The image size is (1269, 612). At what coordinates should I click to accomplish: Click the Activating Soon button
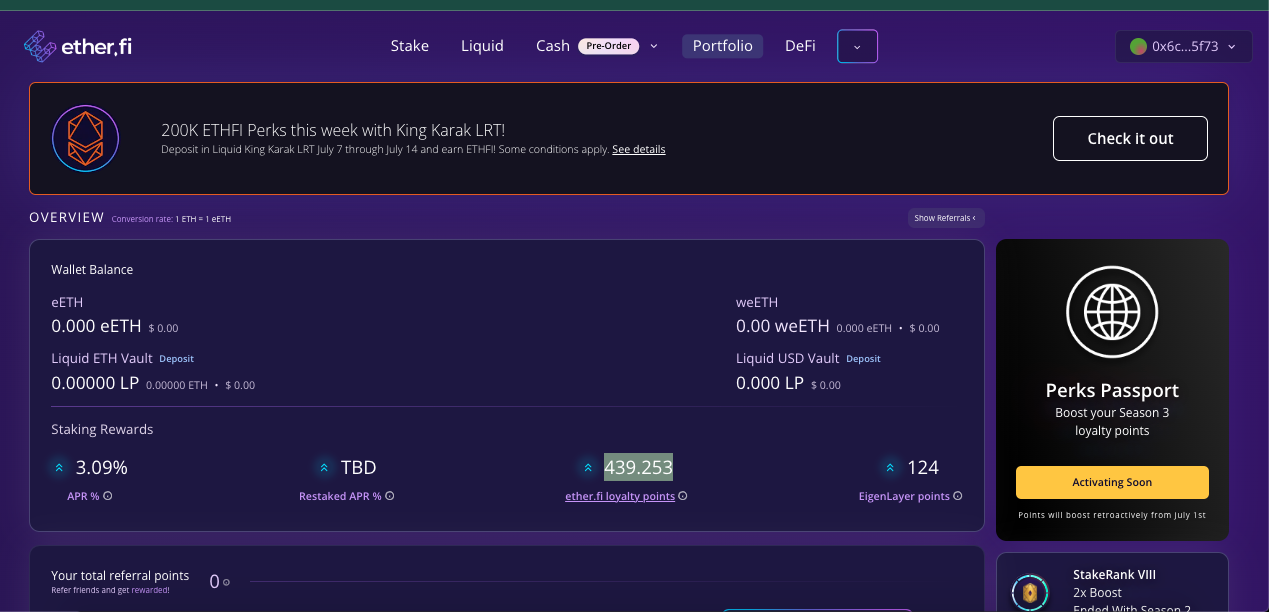1112,482
